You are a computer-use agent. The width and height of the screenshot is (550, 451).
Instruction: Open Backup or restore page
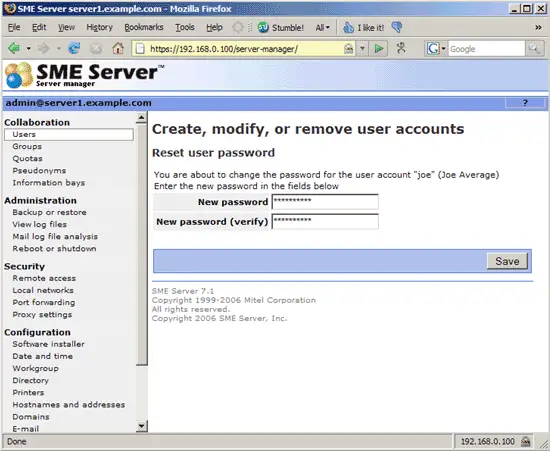pos(49,212)
